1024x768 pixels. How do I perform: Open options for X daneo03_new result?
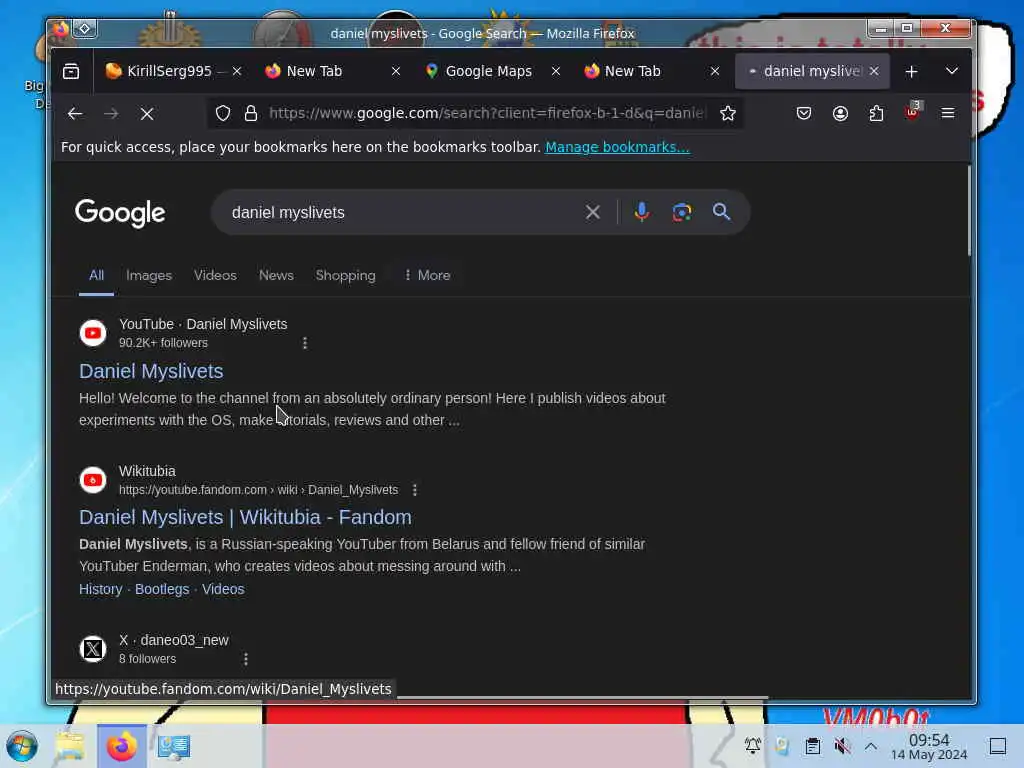[246, 659]
